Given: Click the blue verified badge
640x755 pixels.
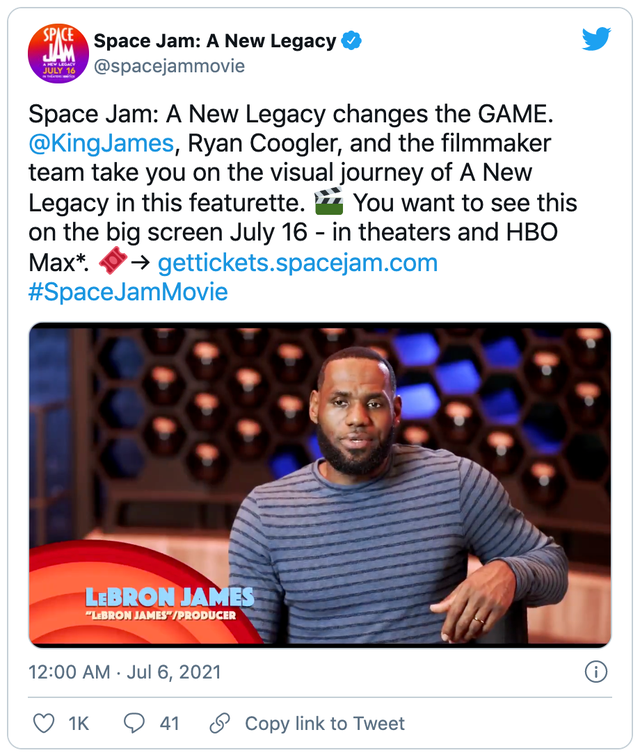Looking at the screenshot, I should click(353, 41).
